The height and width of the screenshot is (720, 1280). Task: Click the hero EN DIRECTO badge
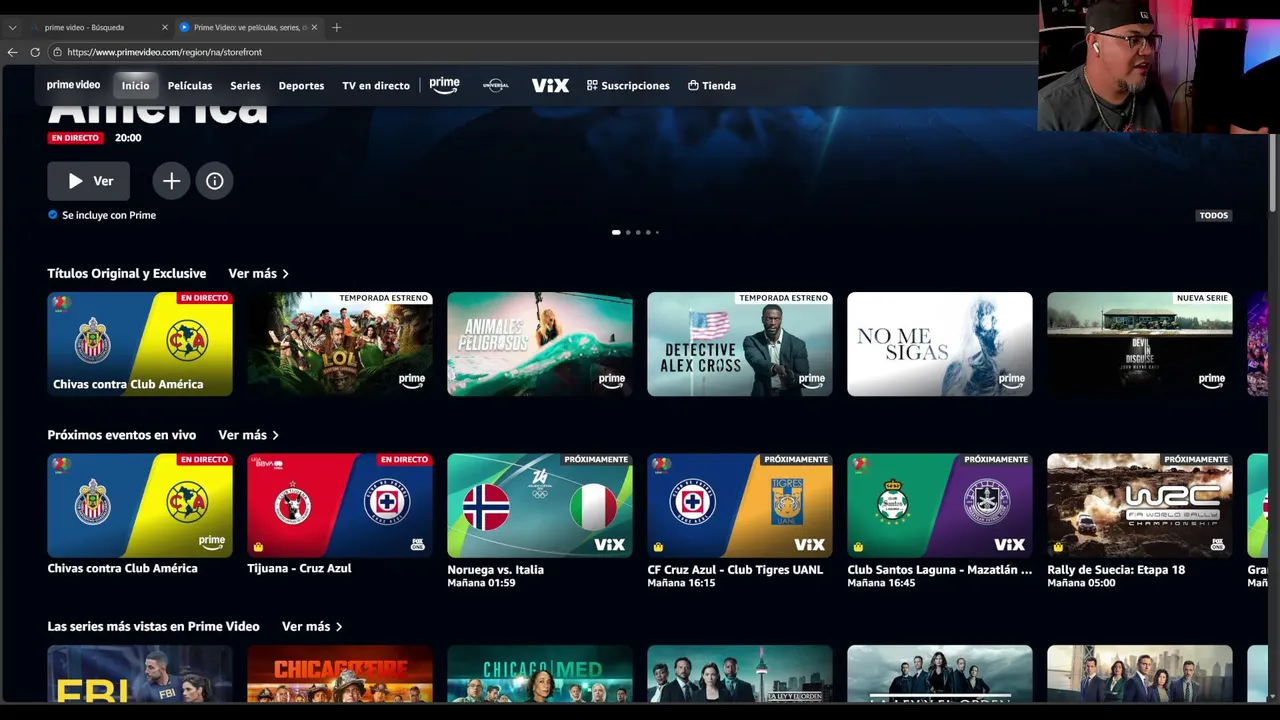[75, 138]
